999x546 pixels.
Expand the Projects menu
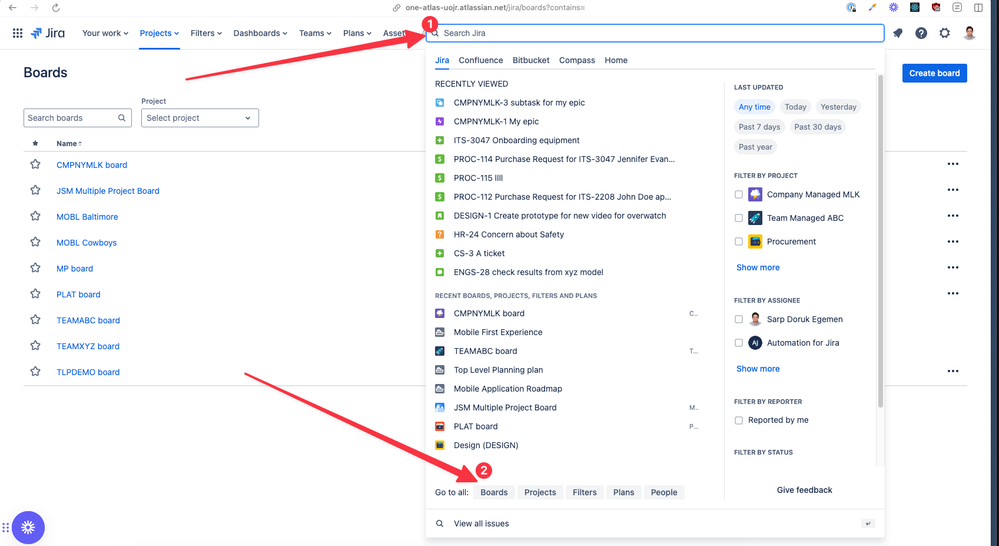point(159,33)
